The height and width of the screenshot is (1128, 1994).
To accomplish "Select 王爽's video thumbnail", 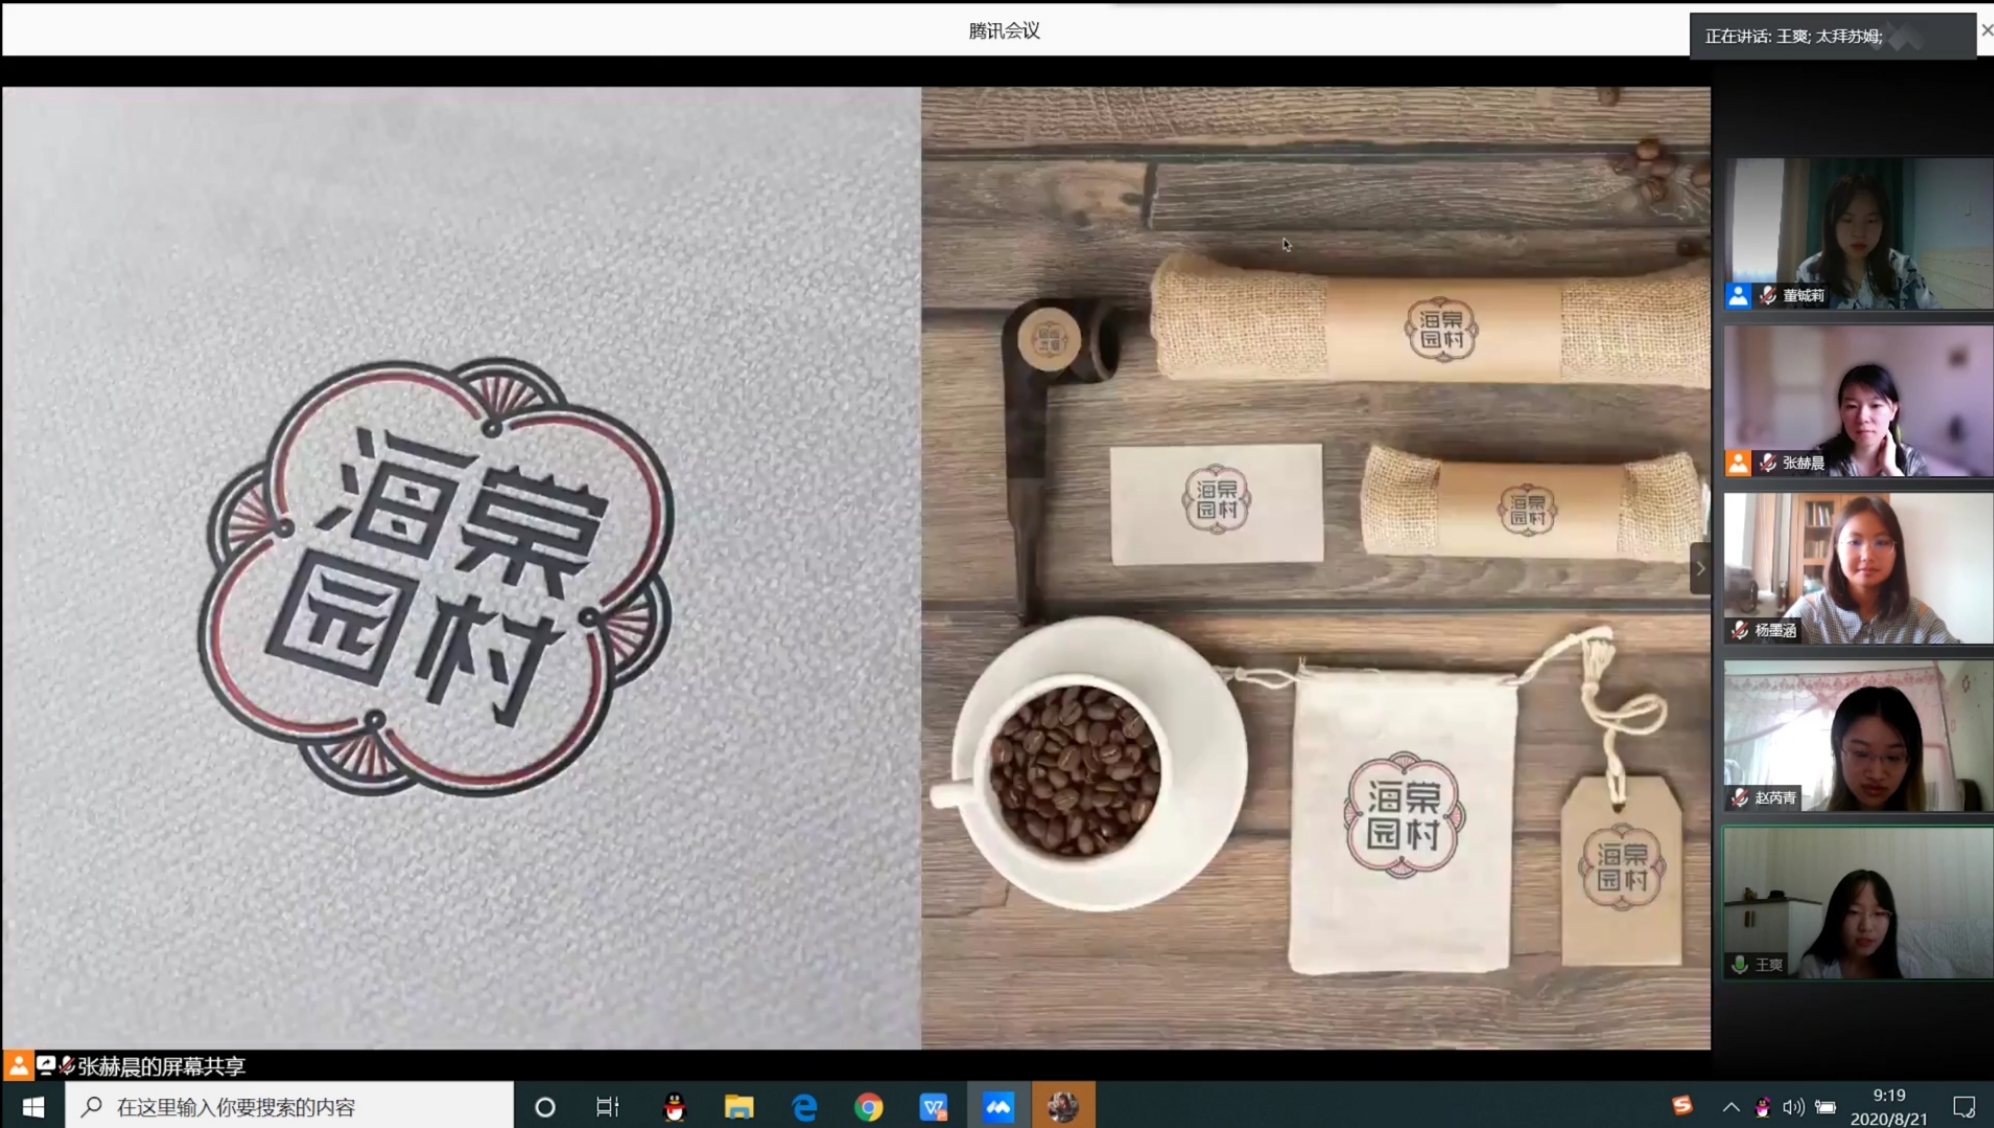I will [x=1858, y=902].
